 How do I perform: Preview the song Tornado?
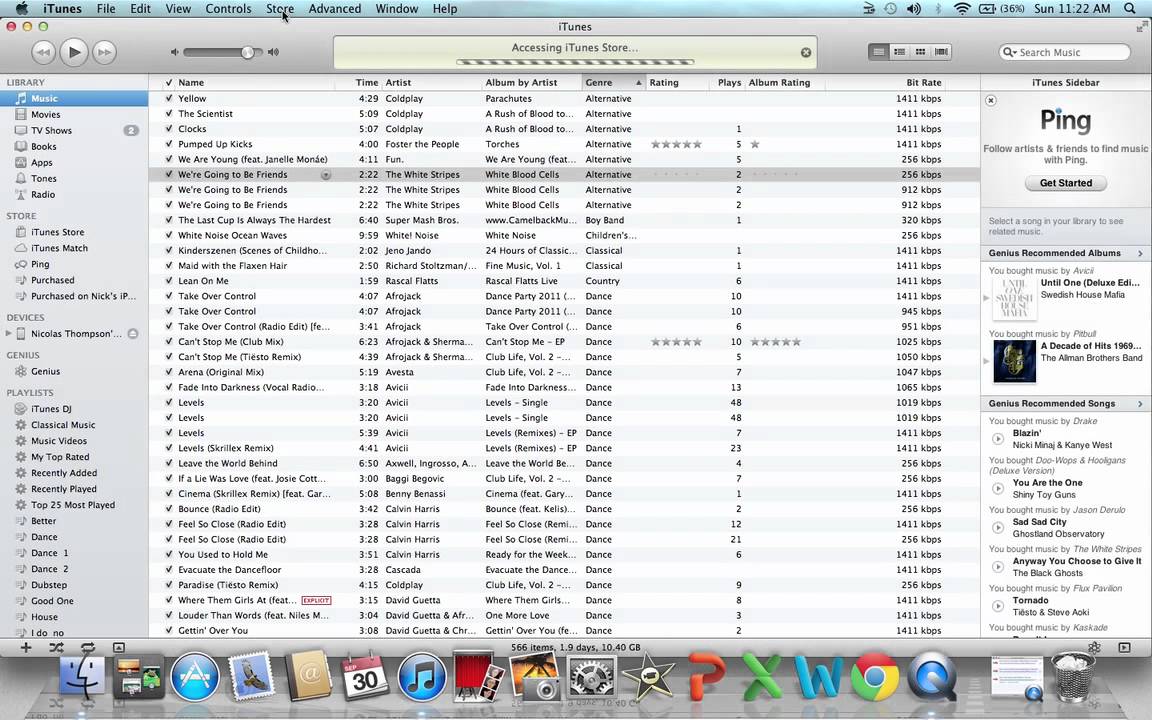tap(998, 606)
